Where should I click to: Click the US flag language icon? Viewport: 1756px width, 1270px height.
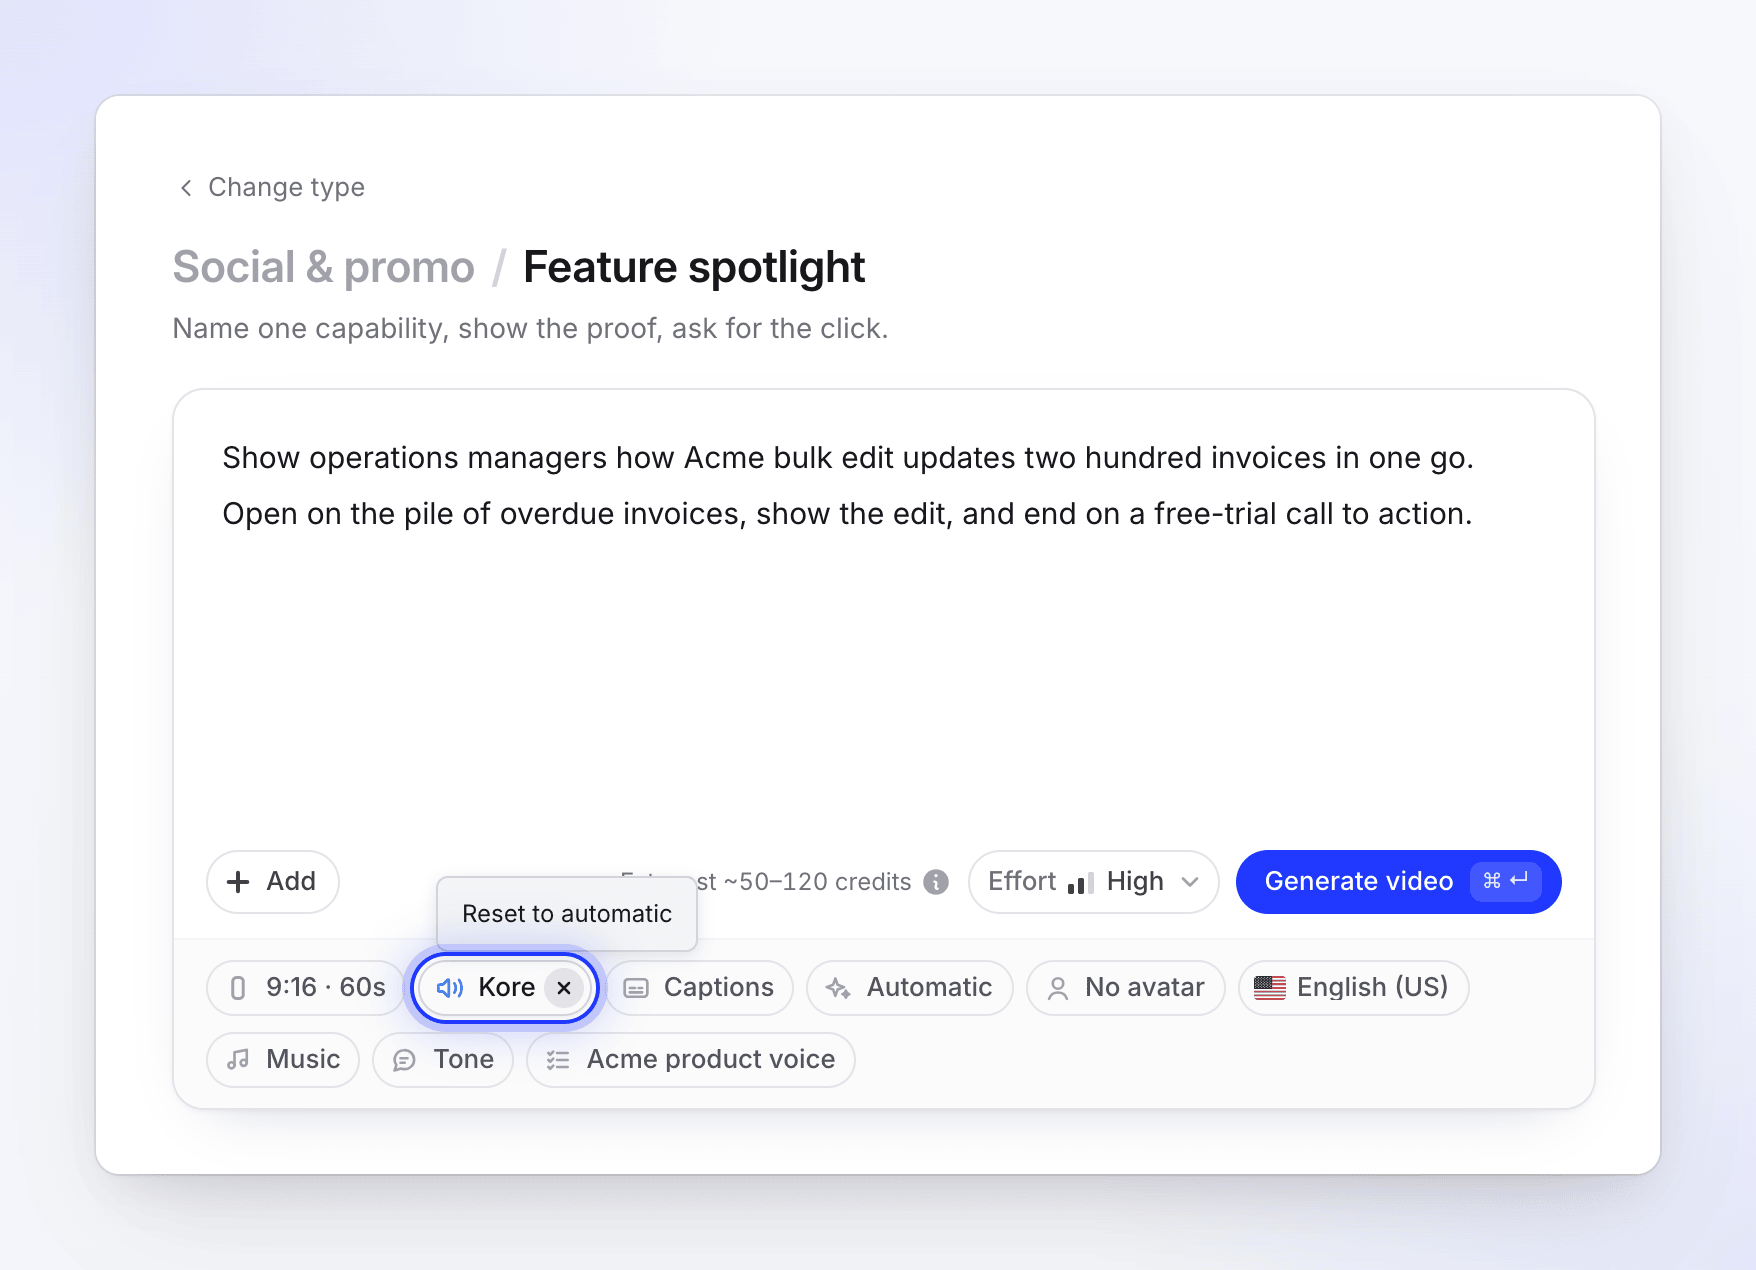(1270, 988)
